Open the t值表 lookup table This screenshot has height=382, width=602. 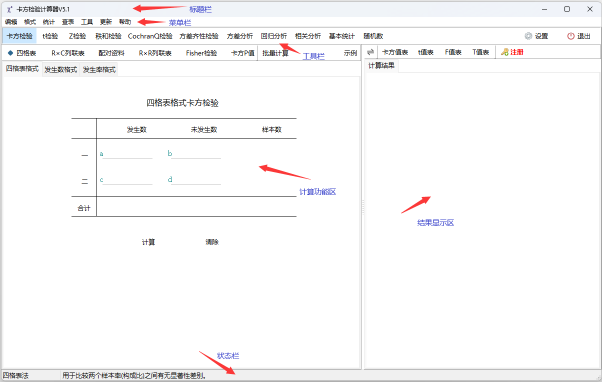click(426, 52)
